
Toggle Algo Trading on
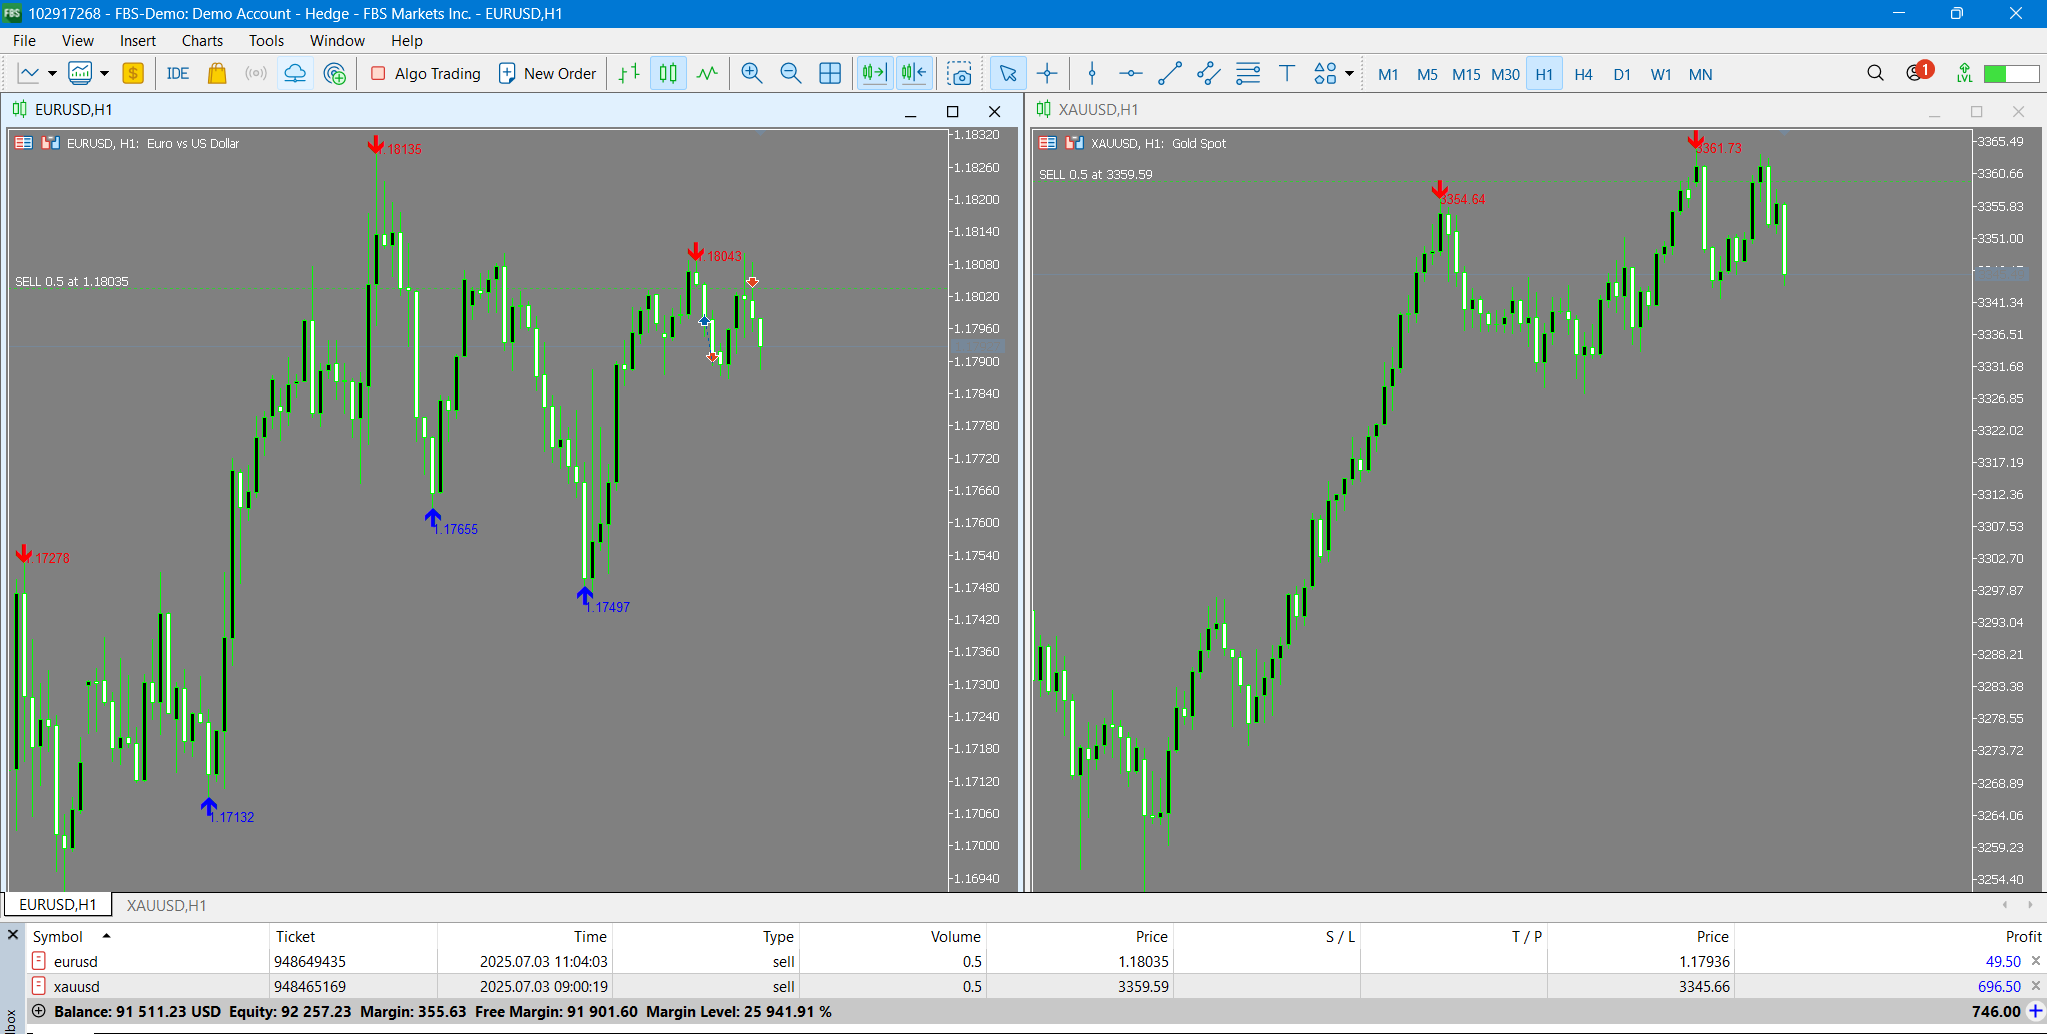pyautogui.click(x=426, y=74)
